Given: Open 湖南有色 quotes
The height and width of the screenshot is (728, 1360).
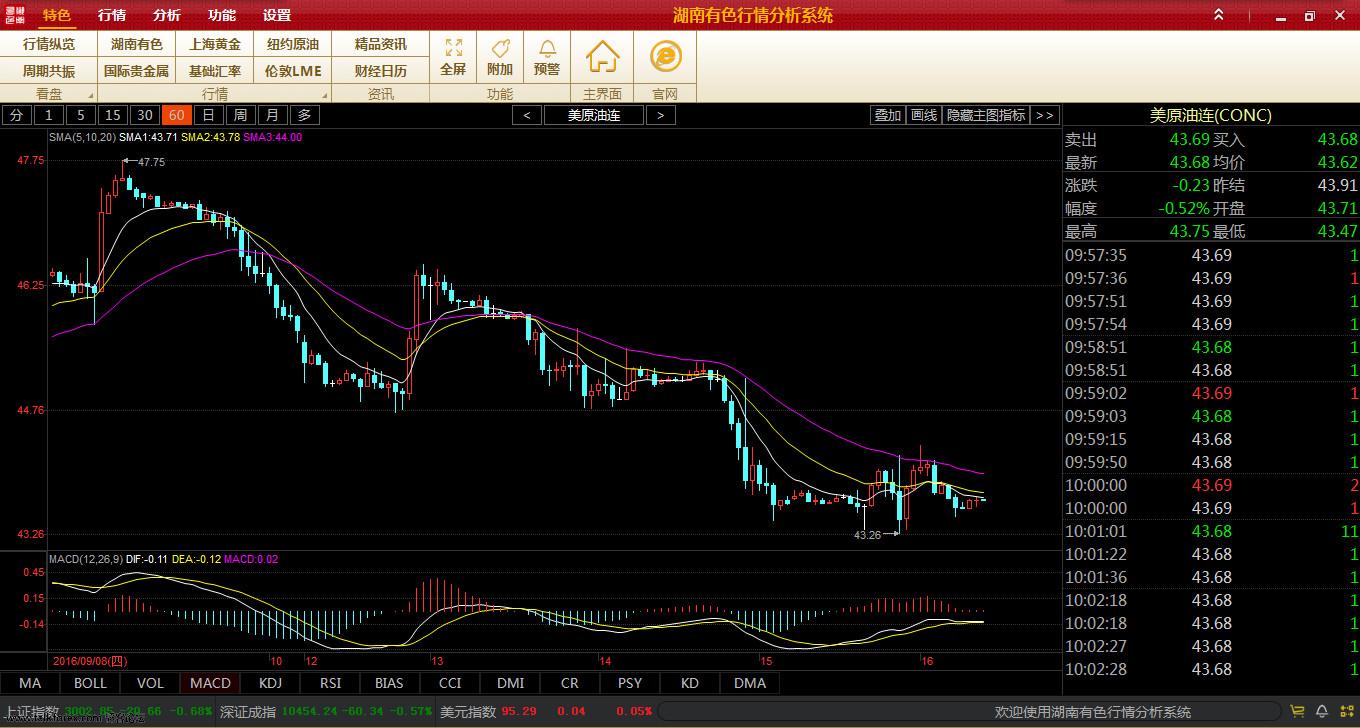Looking at the screenshot, I should (137, 44).
